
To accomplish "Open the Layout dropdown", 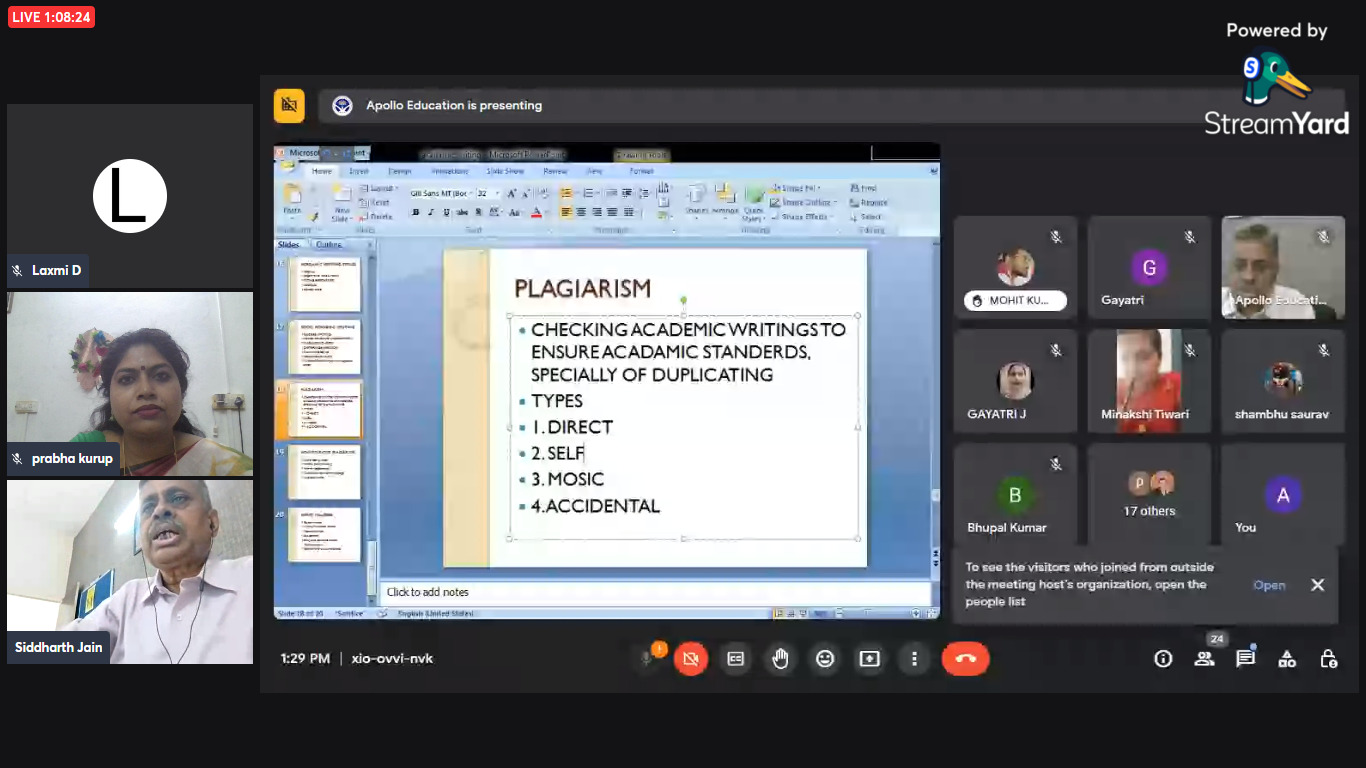I will 379,188.
